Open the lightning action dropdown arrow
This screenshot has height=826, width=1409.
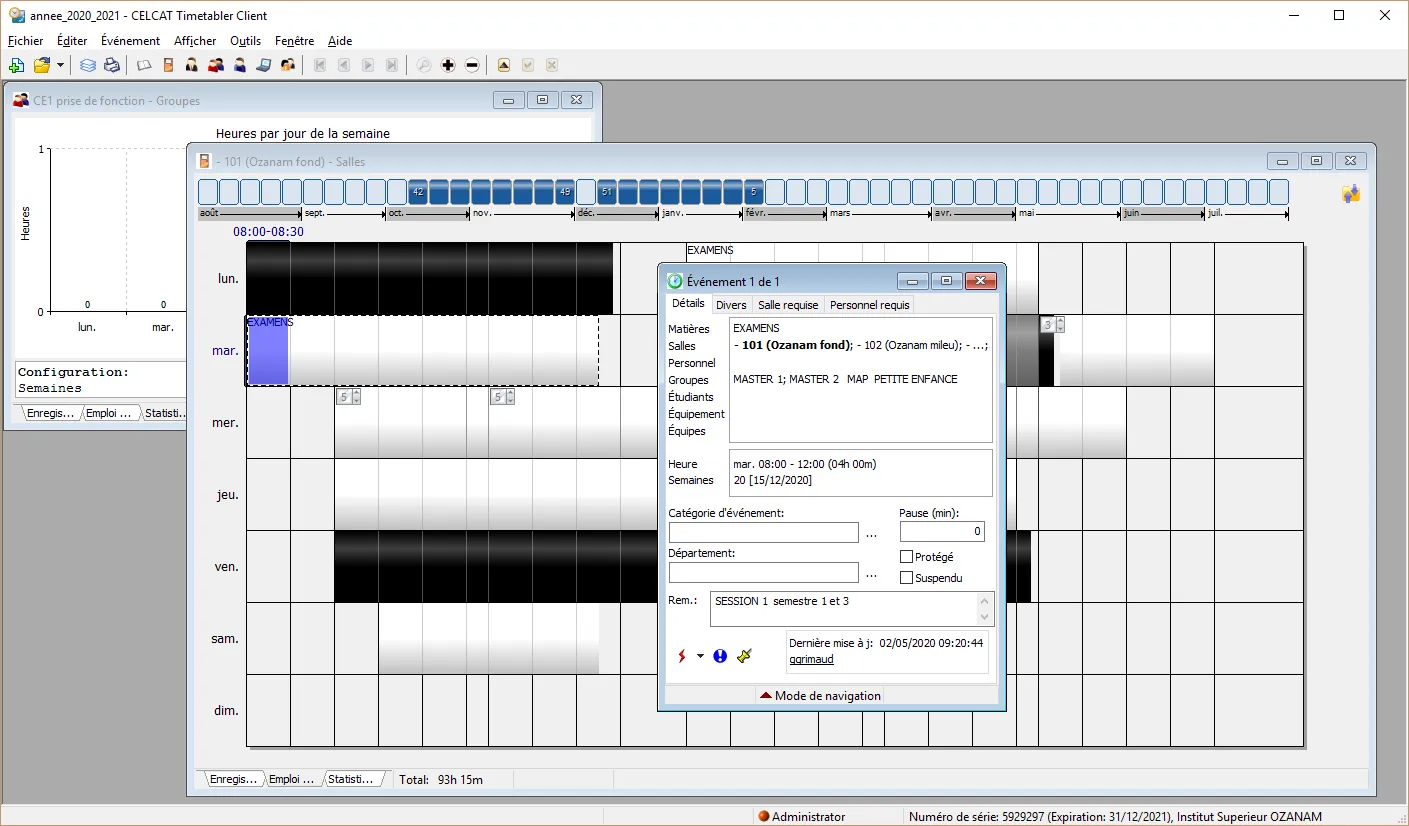(700, 657)
